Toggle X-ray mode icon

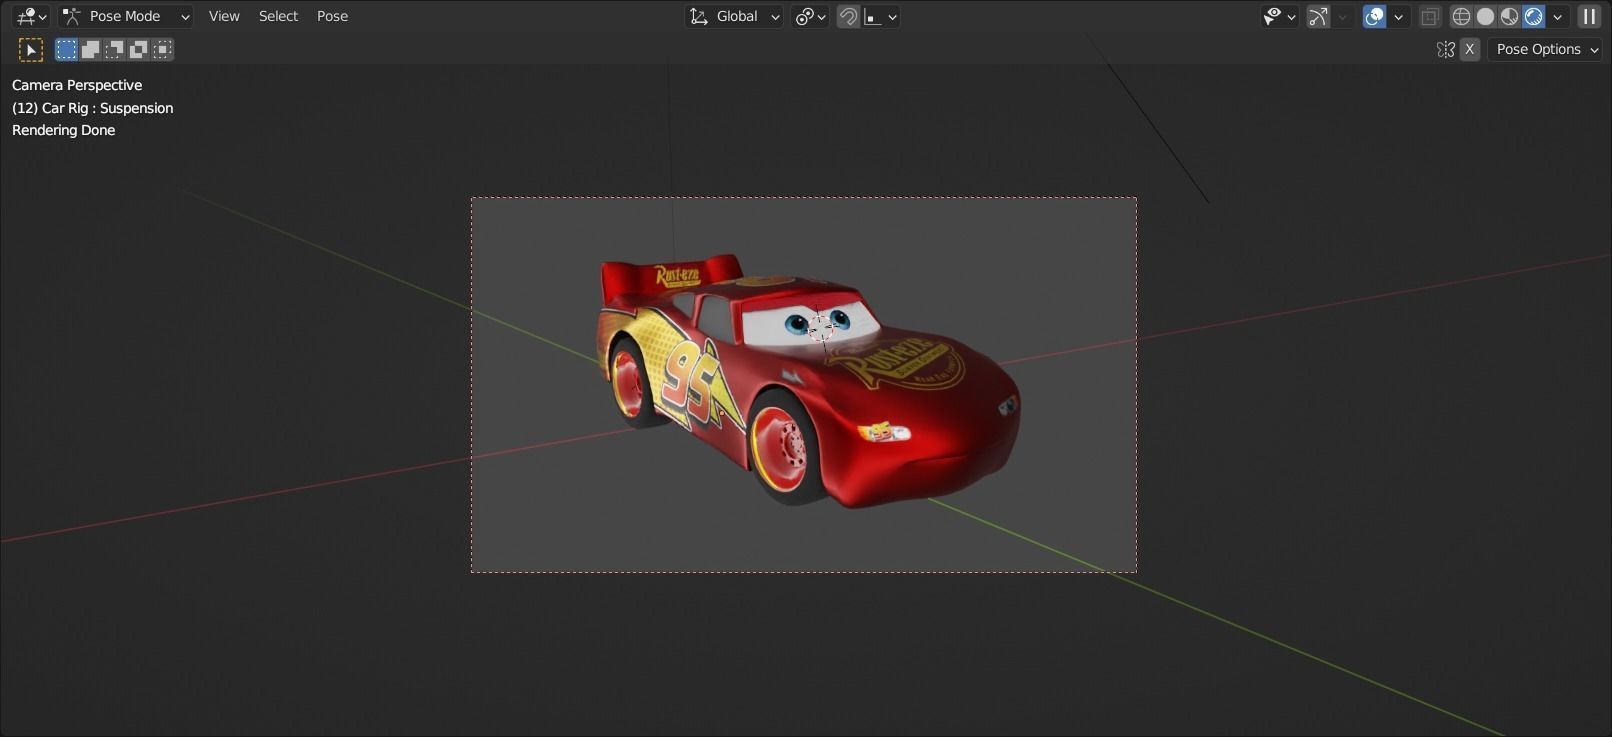(1430, 16)
